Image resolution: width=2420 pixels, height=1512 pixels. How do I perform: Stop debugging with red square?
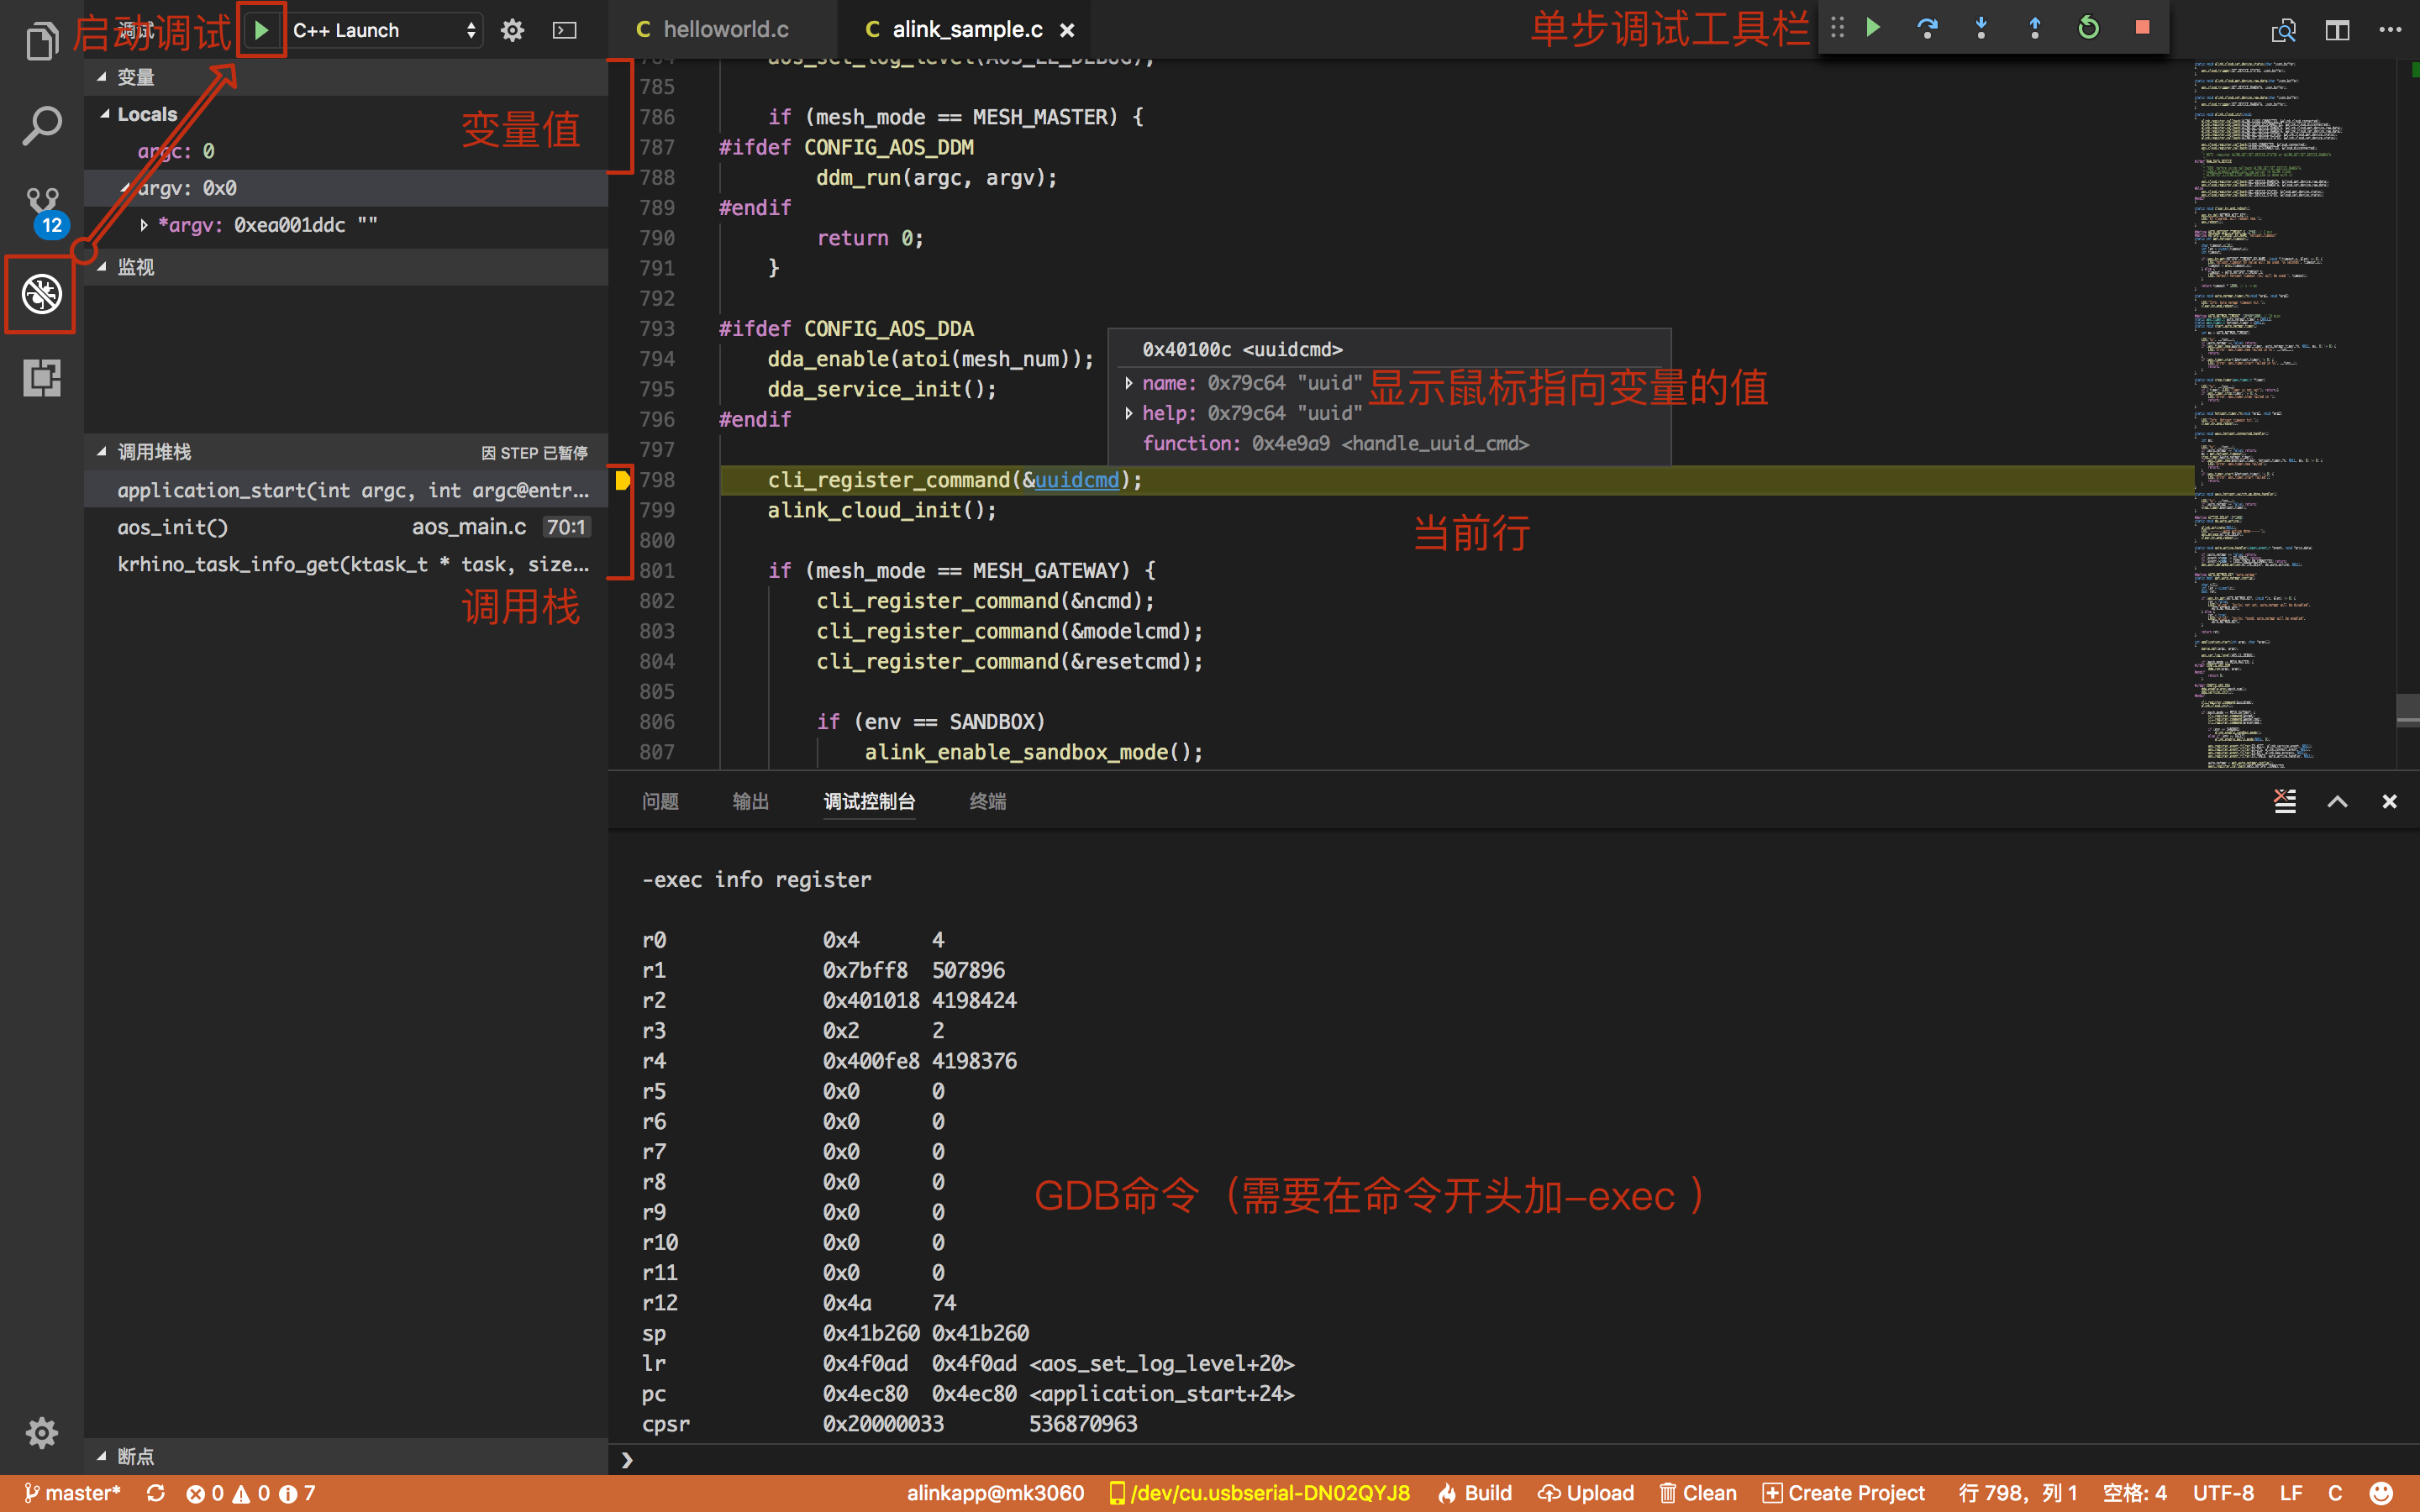tap(2142, 28)
